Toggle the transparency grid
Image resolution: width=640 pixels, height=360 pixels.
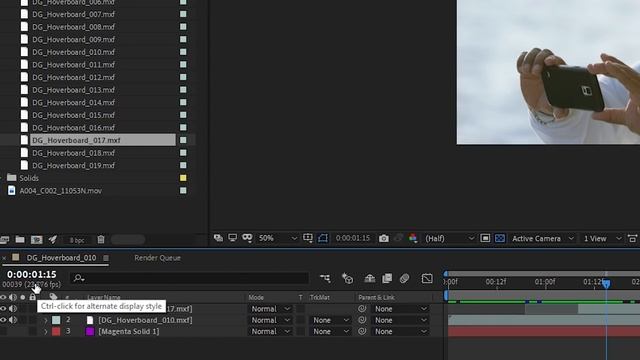point(500,238)
